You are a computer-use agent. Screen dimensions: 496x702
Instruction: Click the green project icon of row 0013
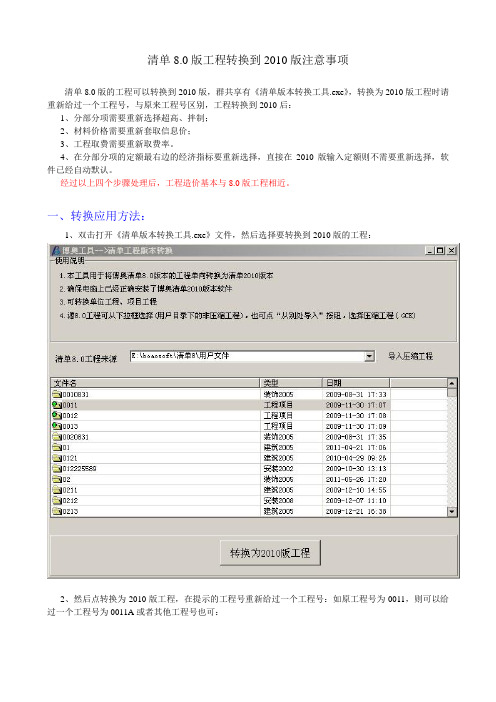coord(57,426)
